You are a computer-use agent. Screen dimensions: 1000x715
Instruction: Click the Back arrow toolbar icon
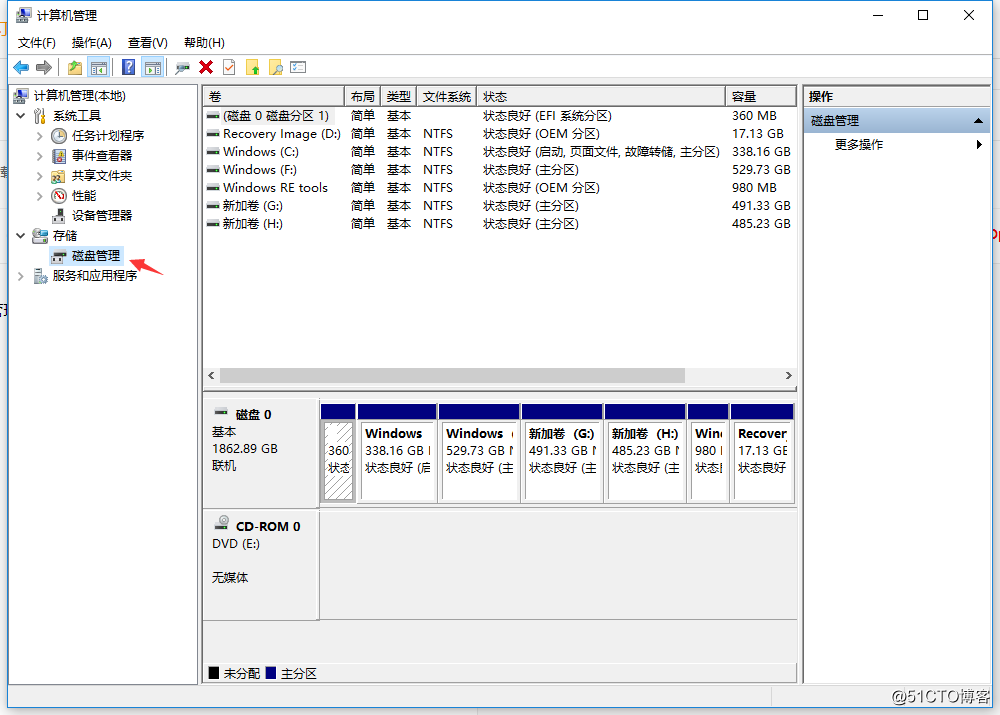(21, 67)
